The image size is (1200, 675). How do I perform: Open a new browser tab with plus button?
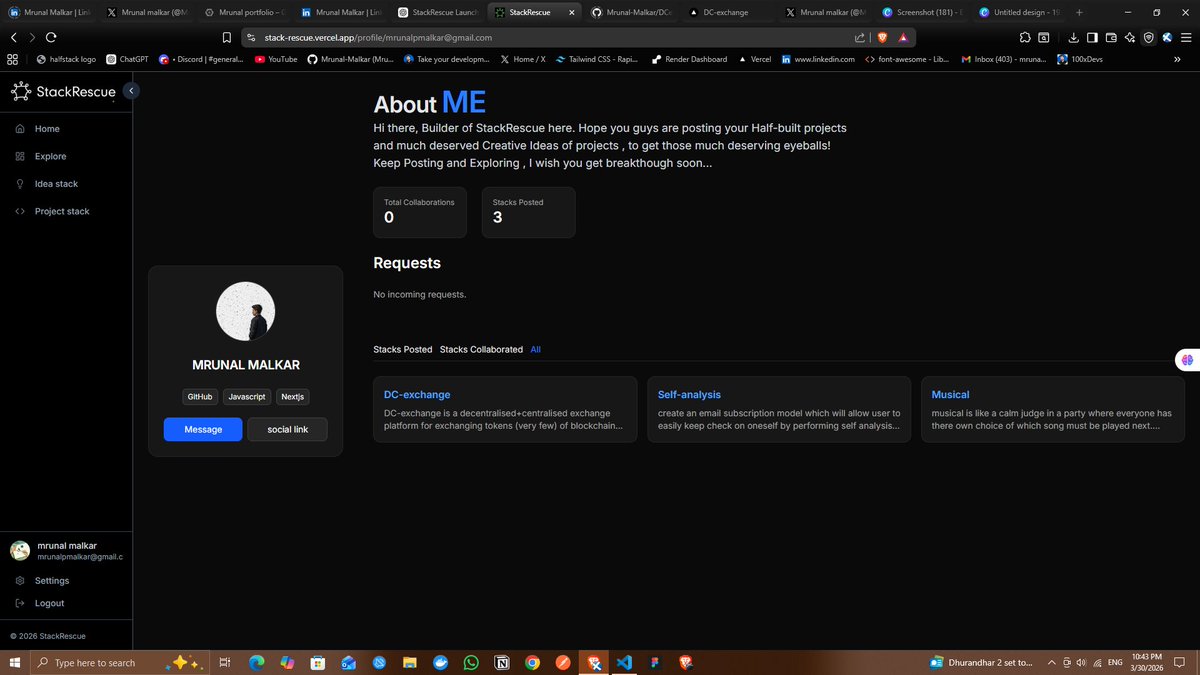[1079, 12]
